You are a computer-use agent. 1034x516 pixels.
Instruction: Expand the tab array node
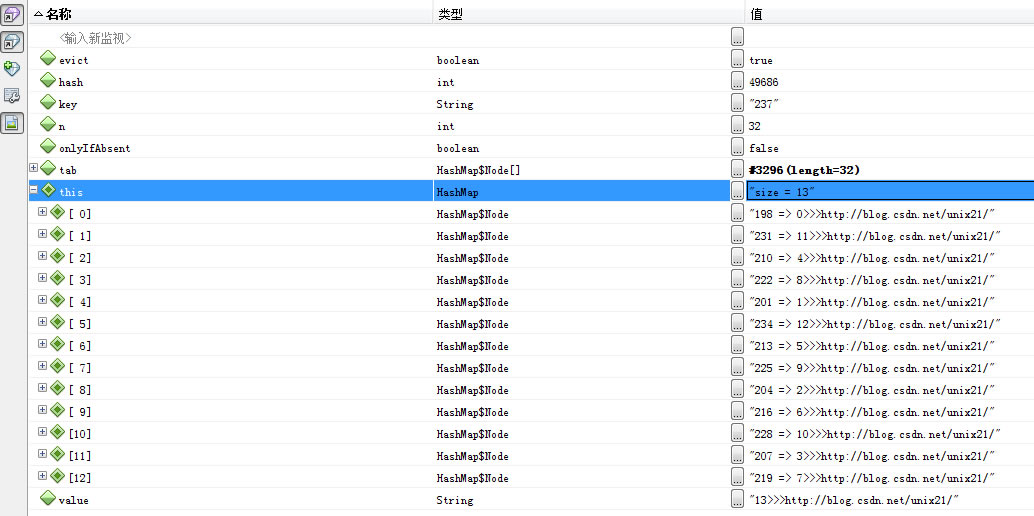[34, 168]
